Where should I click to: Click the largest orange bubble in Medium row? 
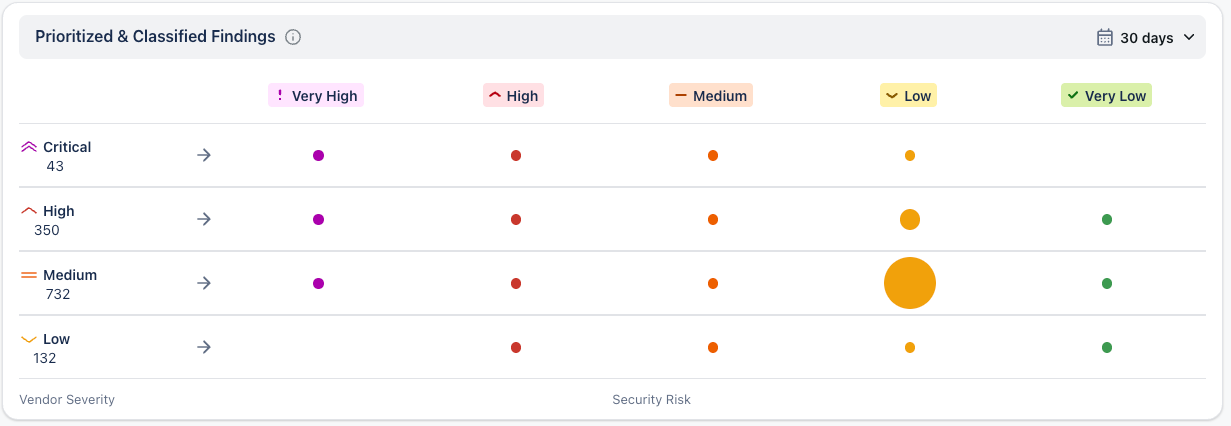910,283
